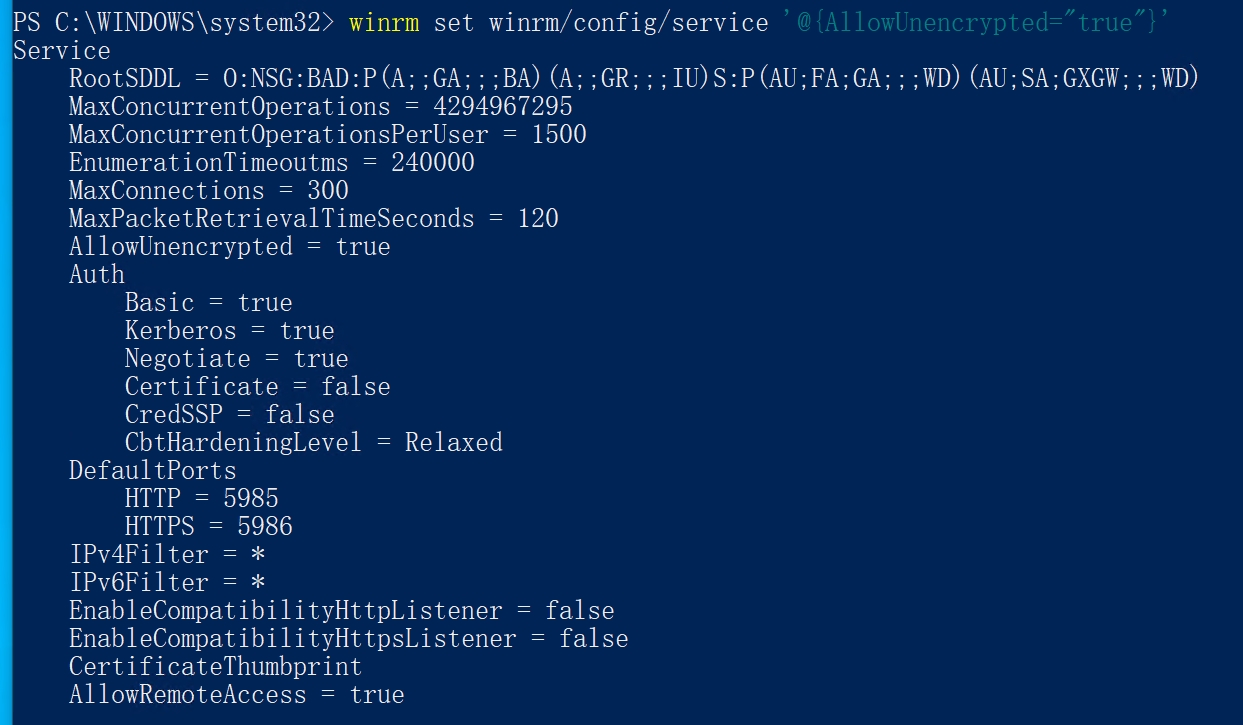Viewport: 1243px width, 725px height.
Task: Click the IPv4Filter line
Action: [166, 554]
